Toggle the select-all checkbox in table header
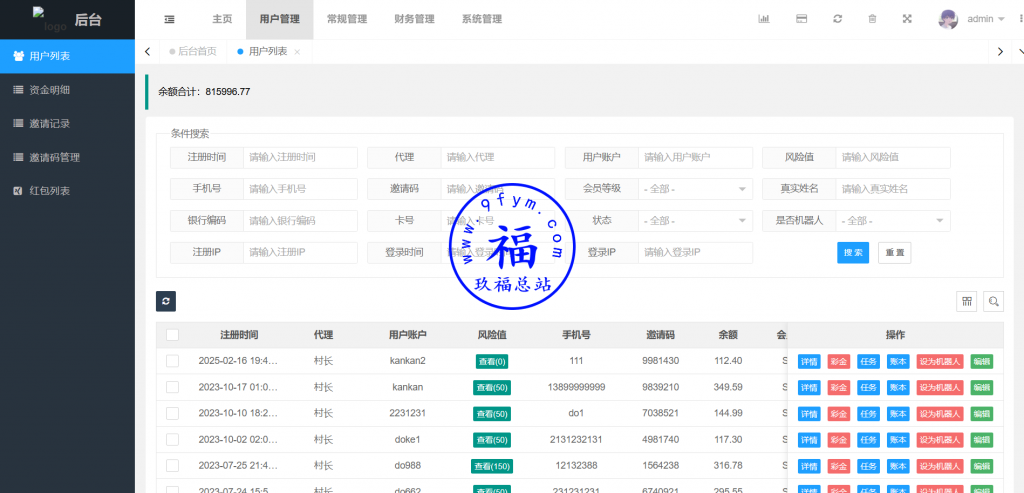1024x493 pixels. pyautogui.click(x=172, y=335)
